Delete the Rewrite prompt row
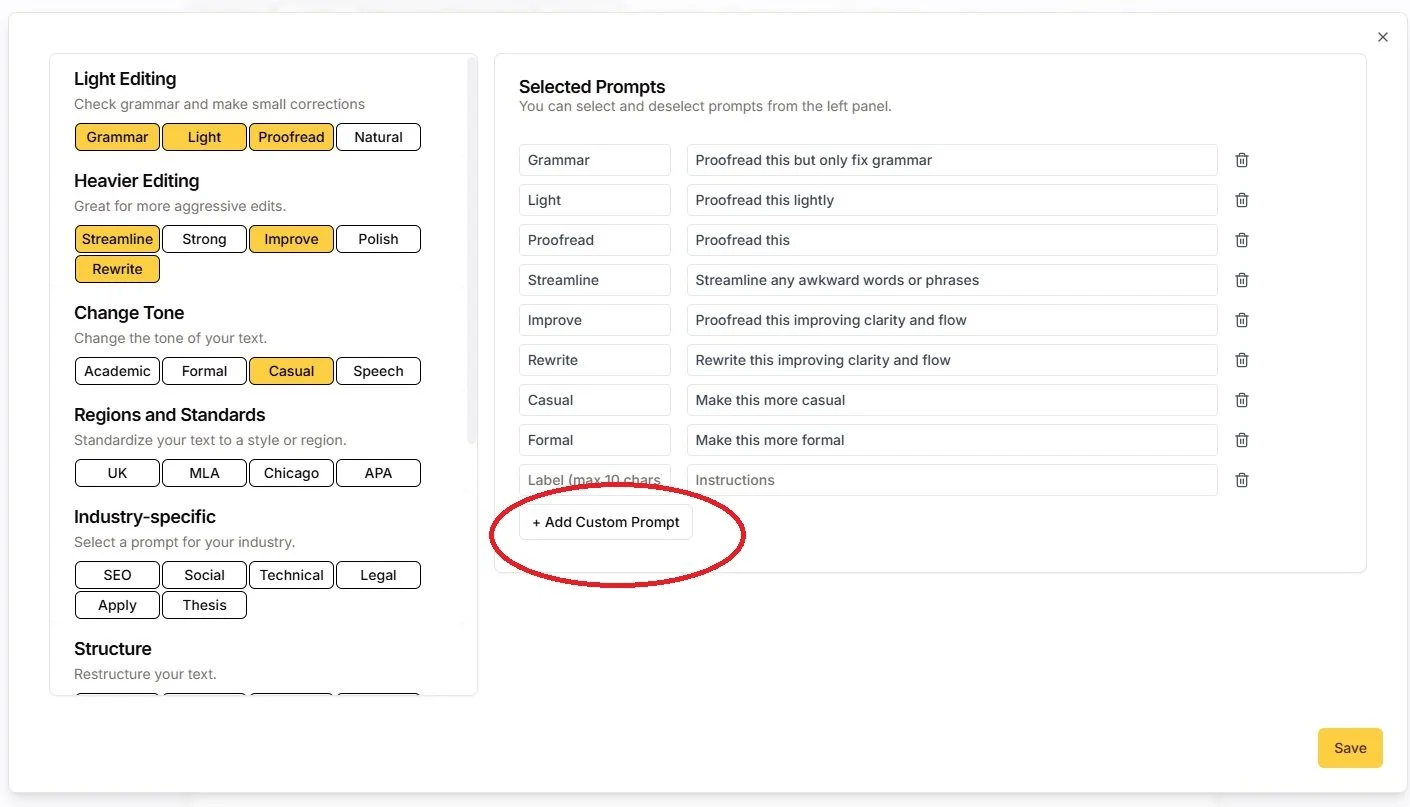The height and width of the screenshot is (807, 1410). point(1241,360)
